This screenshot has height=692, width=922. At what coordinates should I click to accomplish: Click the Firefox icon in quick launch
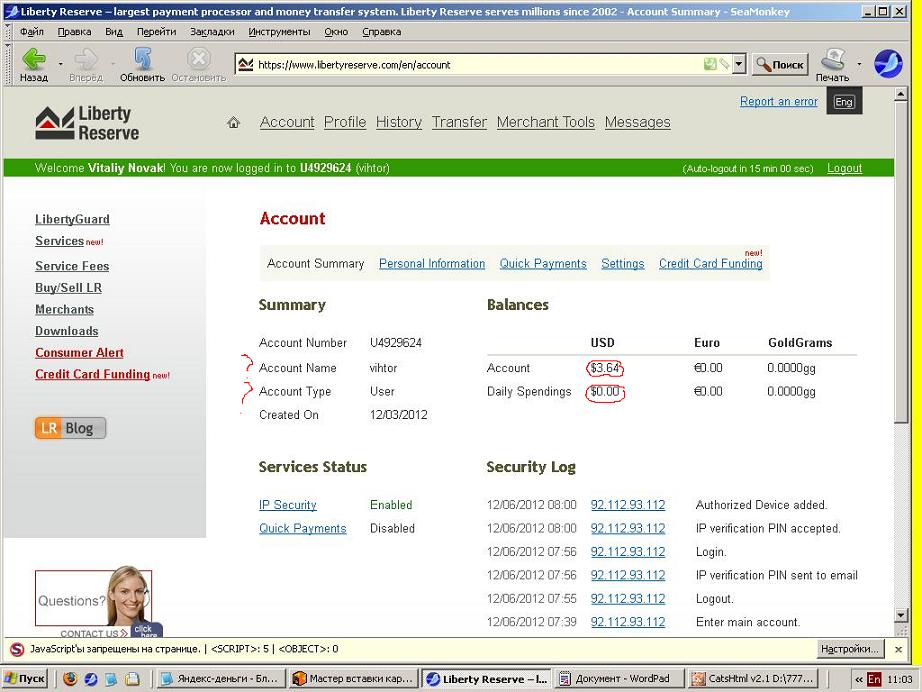pyautogui.click(x=70, y=679)
